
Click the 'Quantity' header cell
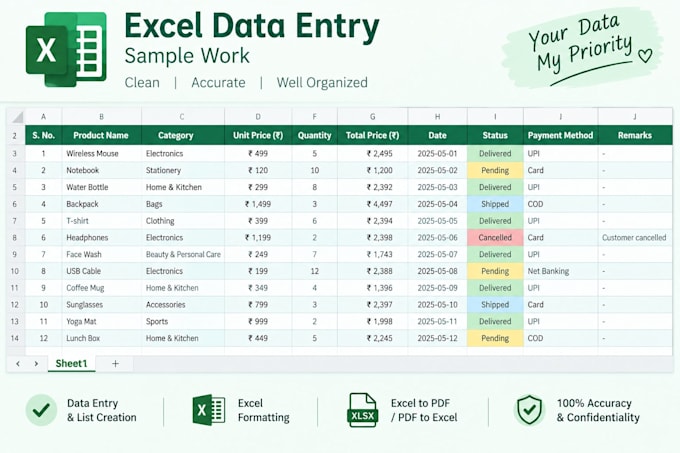(x=314, y=135)
